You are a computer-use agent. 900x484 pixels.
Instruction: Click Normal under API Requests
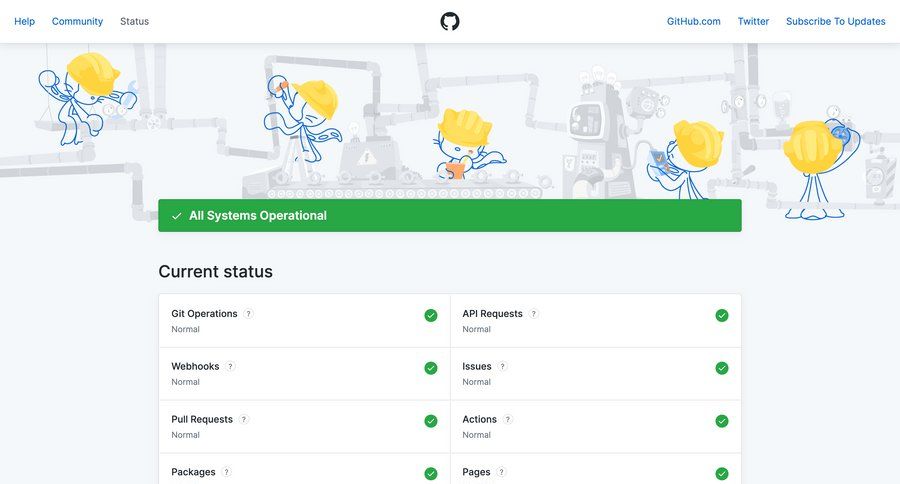coord(476,329)
